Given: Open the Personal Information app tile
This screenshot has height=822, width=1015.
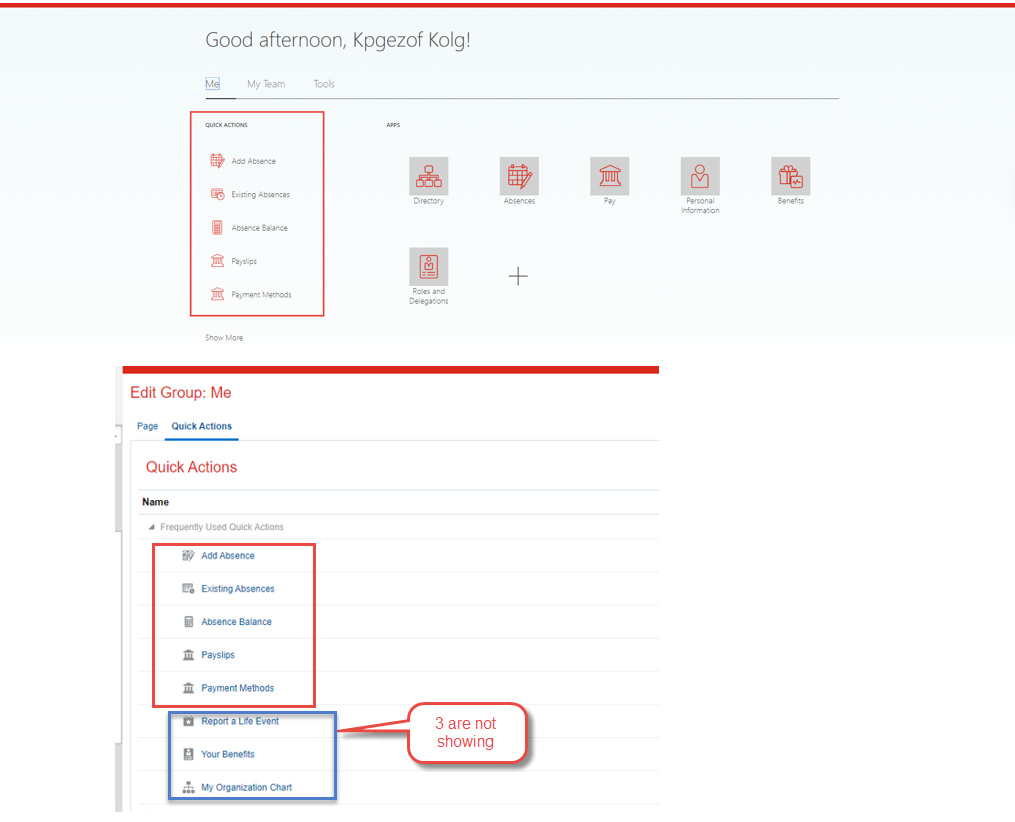Looking at the screenshot, I should (700, 176).
